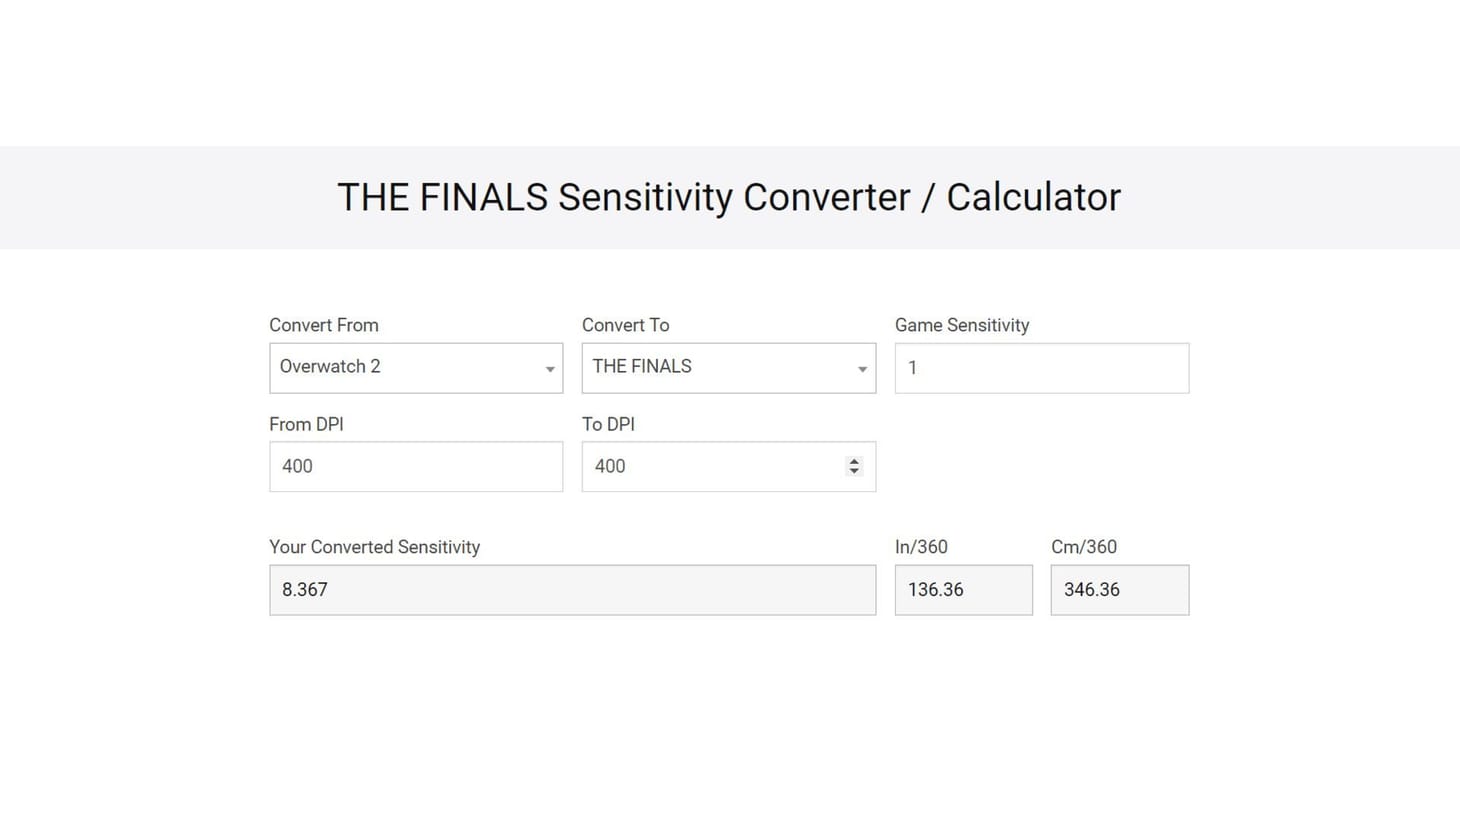Click the Convert To label

click(625, 325)
